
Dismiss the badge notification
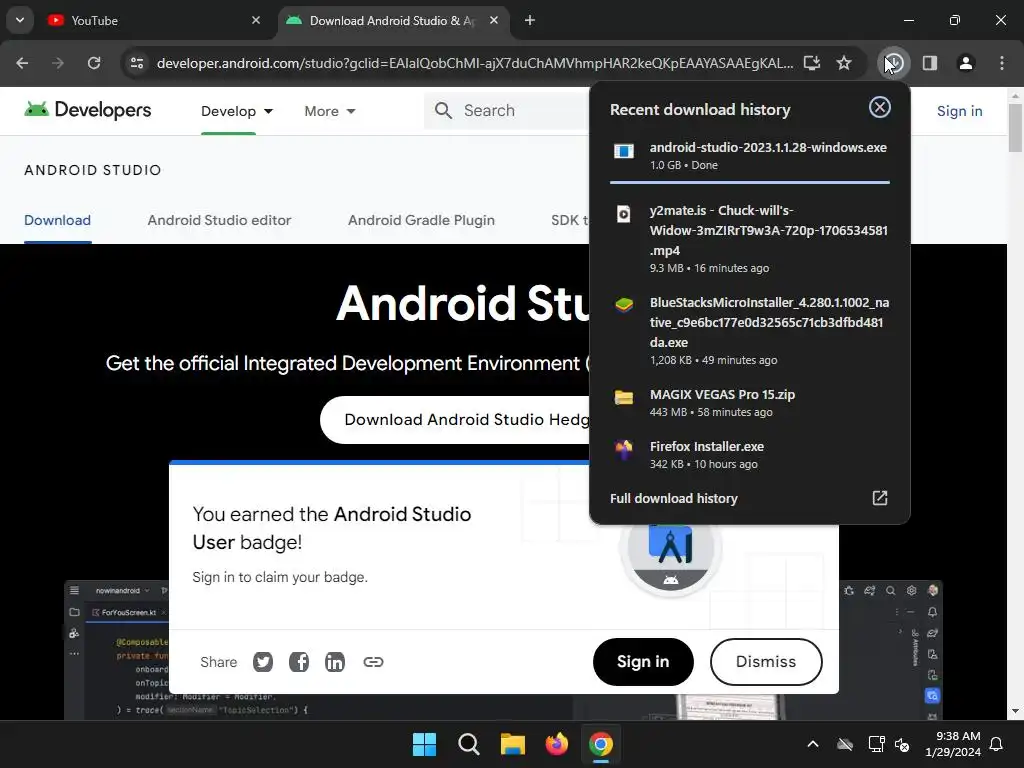click(x=765, y=662)
